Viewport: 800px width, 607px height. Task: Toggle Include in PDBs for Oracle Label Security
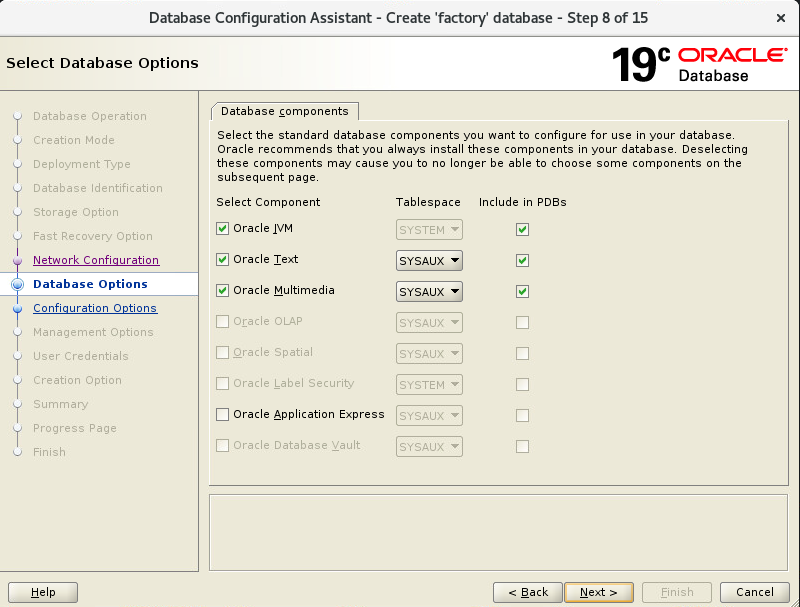click(522, 385)
